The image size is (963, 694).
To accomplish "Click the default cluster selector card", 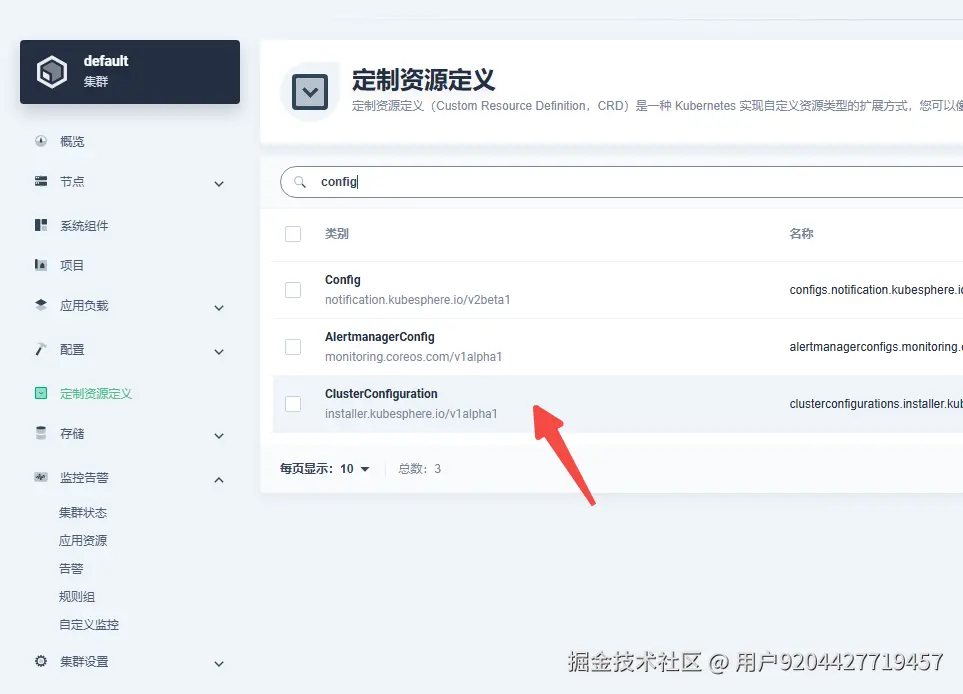I will (130, 72).
